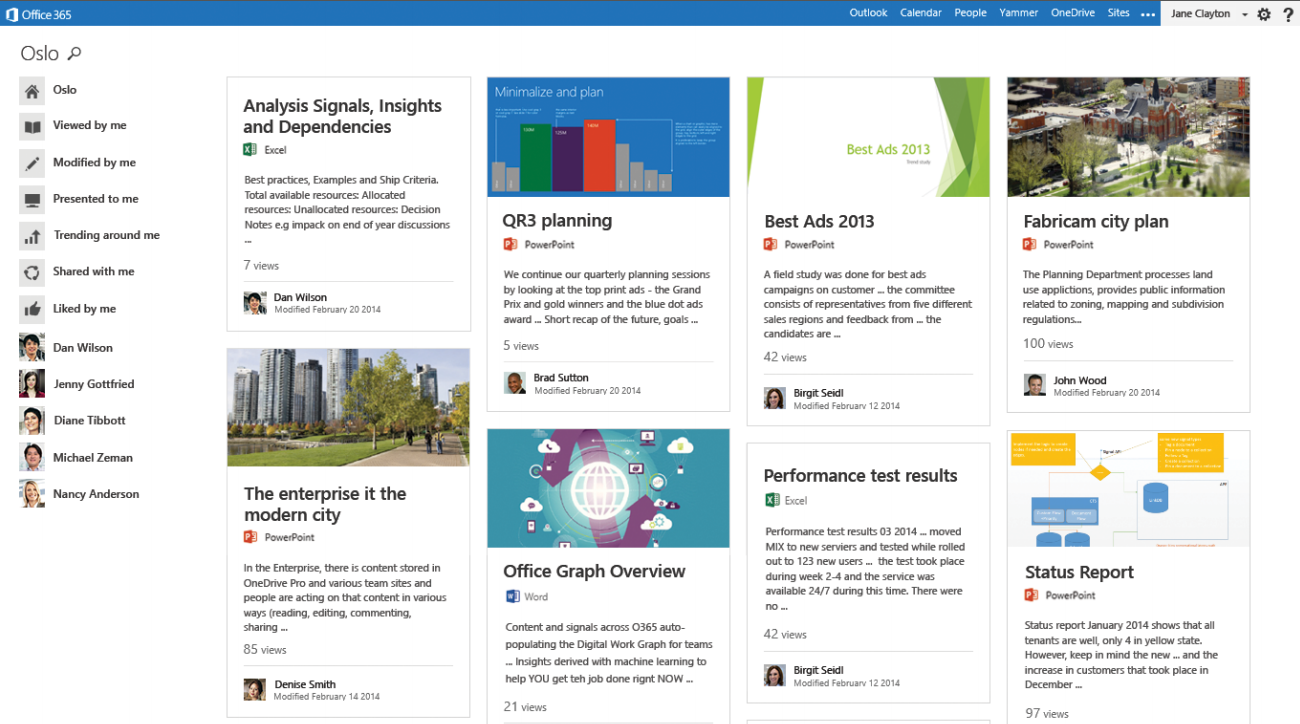Click the Status Report flowchart thumbnail
This screenshot has width=1300, height=724.
pyautogui.click(x=1128, y=488)
